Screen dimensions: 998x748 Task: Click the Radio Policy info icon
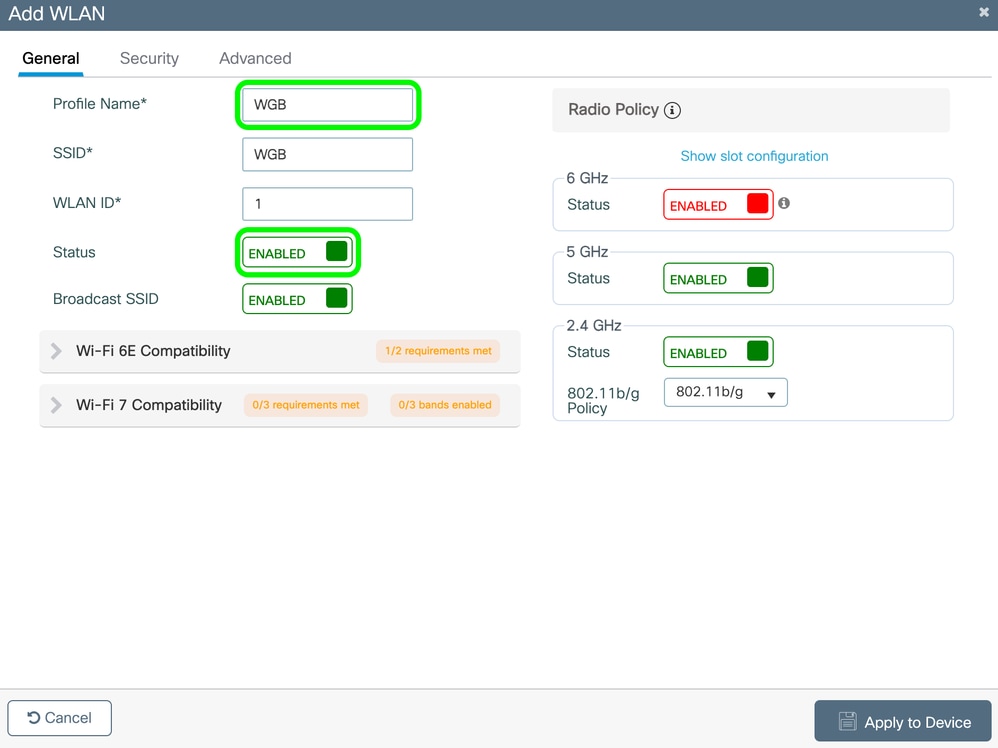(672, 110)
